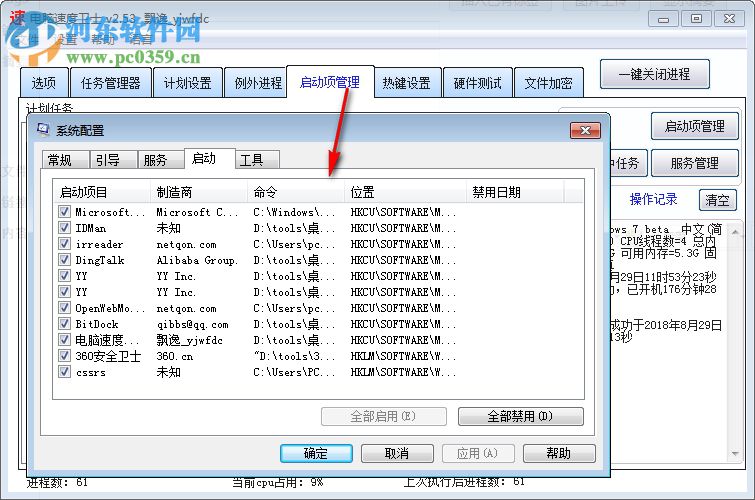Select the DingTalk row name
The image size is (755, 500).
[x=100, y=260]
